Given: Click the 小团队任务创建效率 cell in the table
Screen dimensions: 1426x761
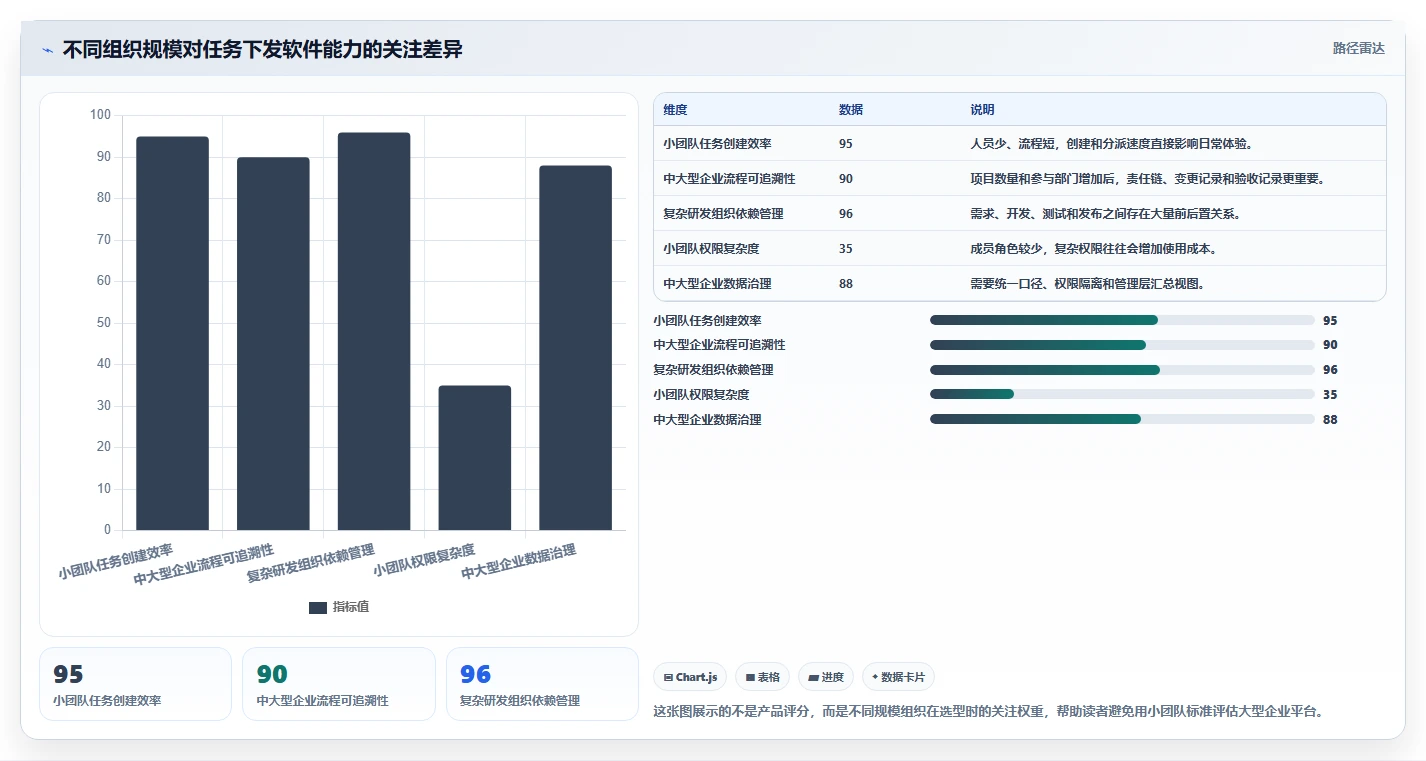Looking at the screenshot, I should 717,144.
